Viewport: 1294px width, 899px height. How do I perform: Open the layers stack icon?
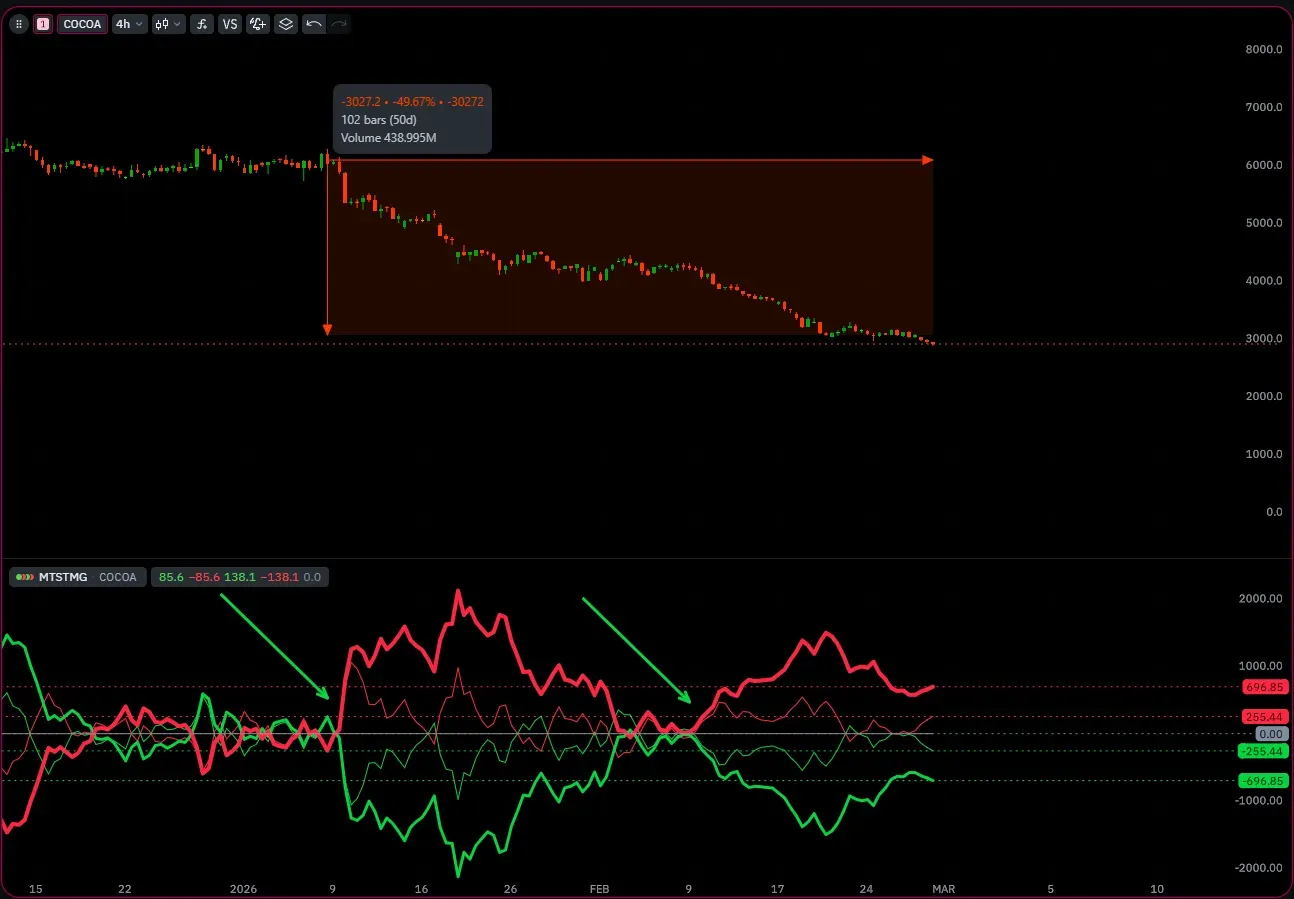[x=286, y=24]
